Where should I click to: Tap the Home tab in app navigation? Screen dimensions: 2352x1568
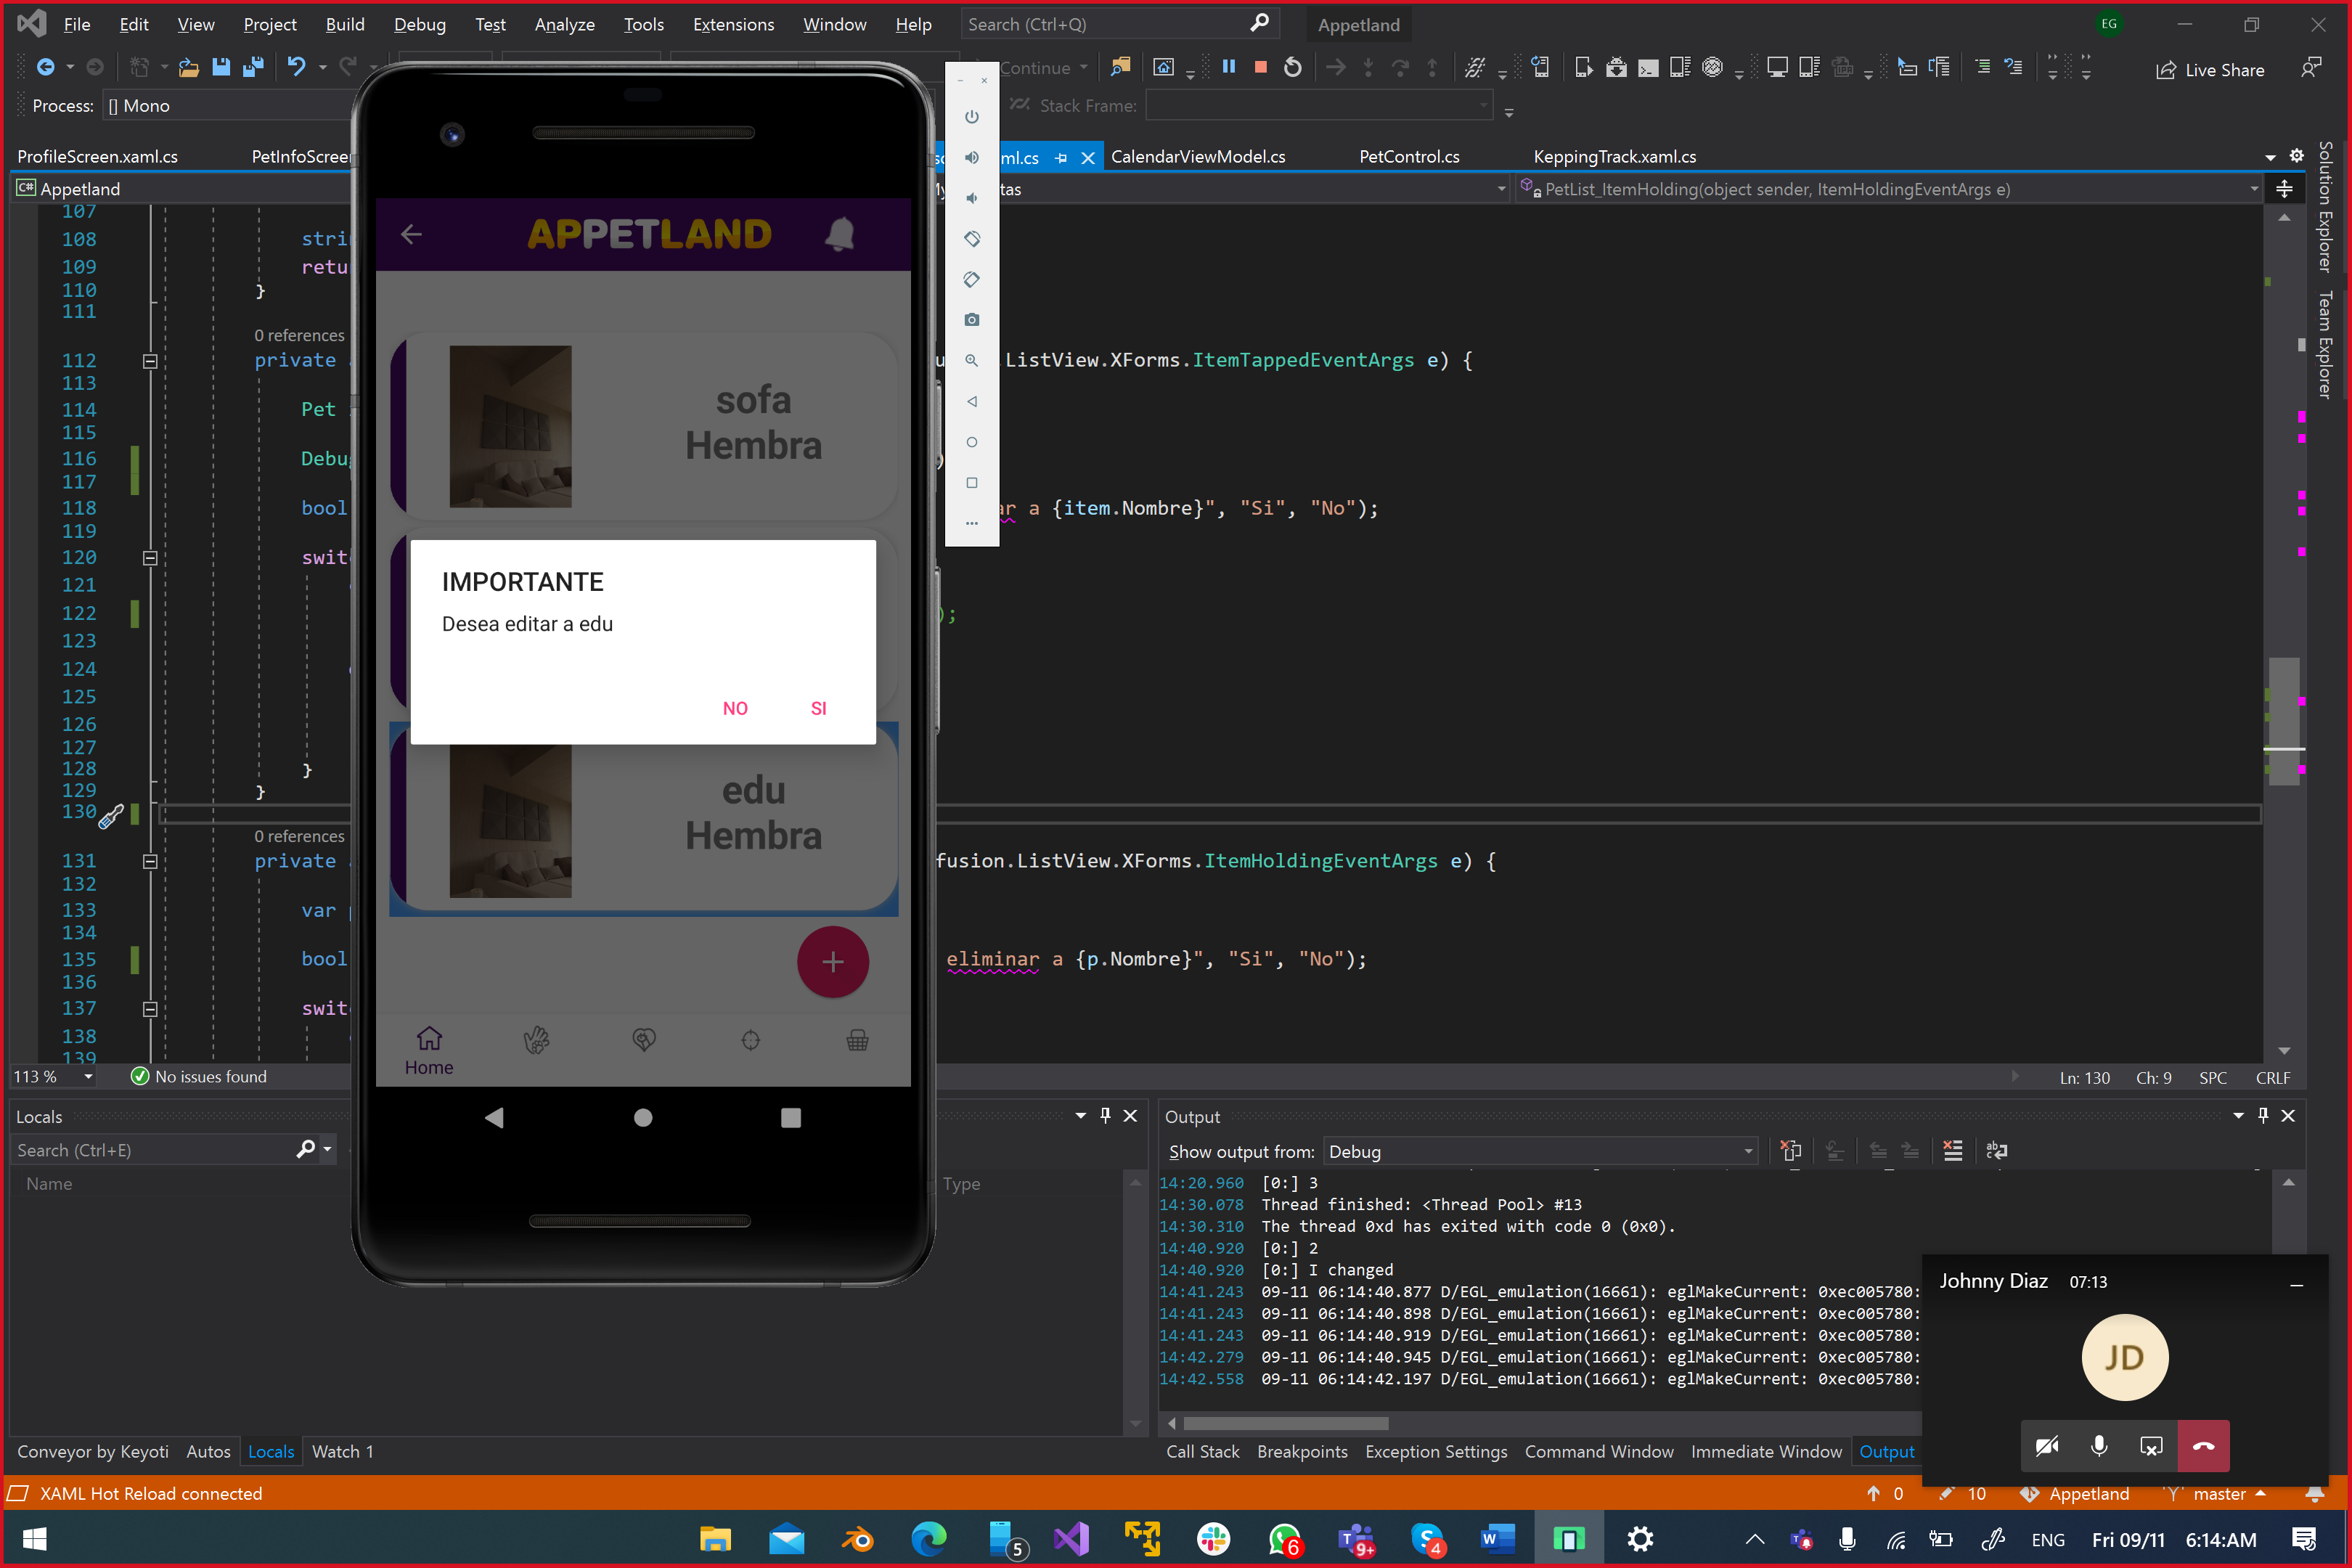tap(429, 1050)
